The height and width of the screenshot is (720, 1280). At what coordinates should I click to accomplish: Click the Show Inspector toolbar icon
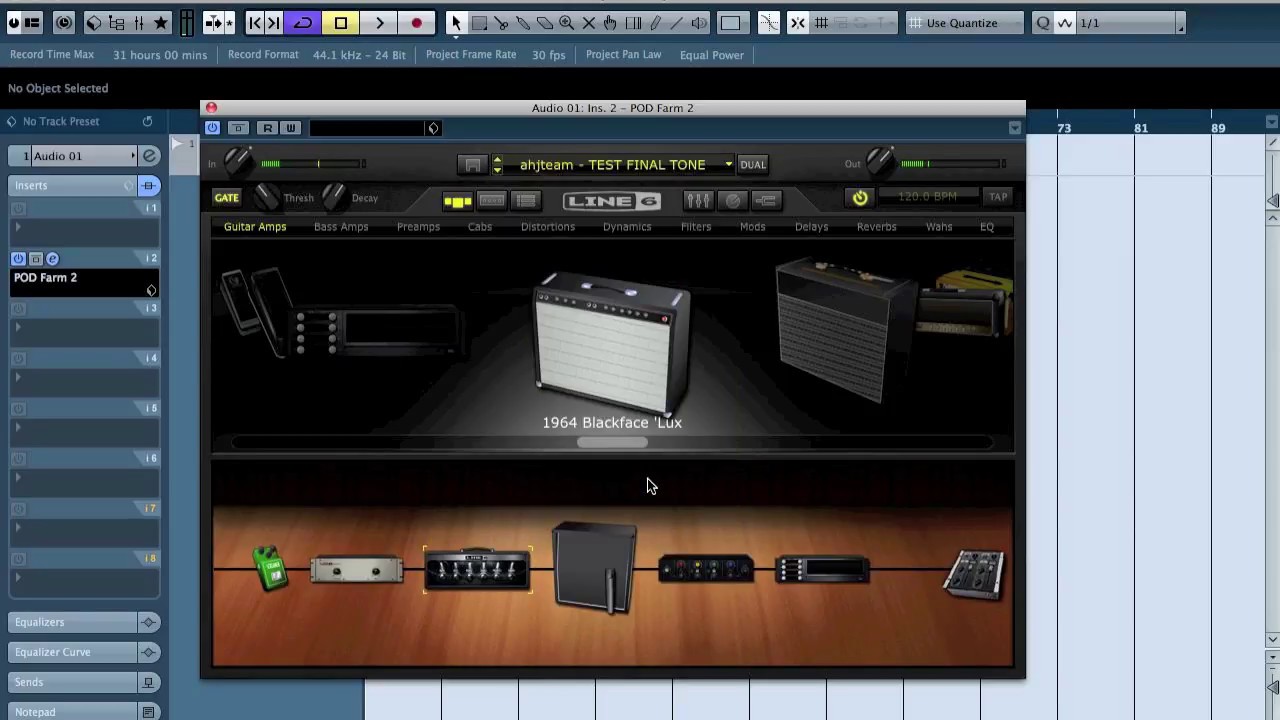tap(31, 23)
